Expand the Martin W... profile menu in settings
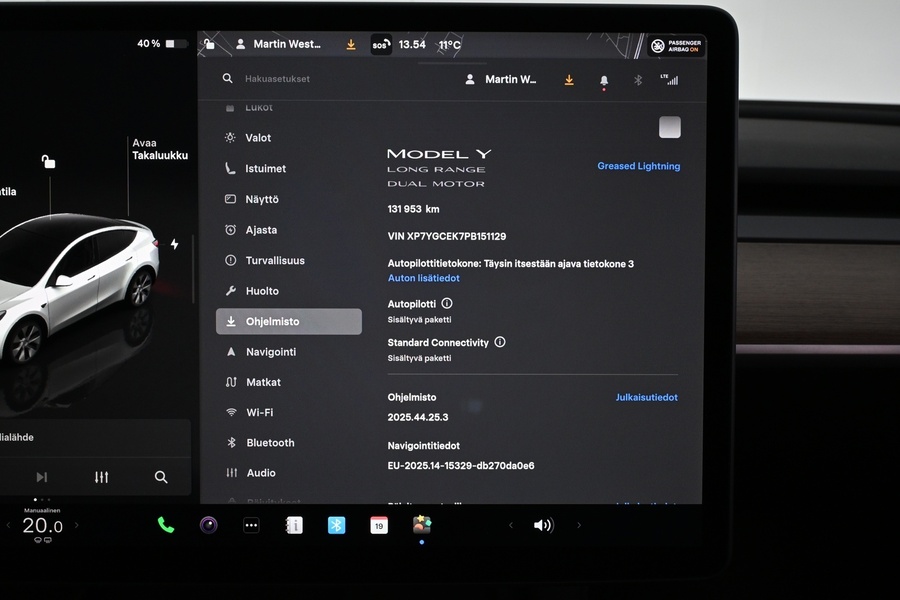The image size is (900, 600). tap(503, 80)
